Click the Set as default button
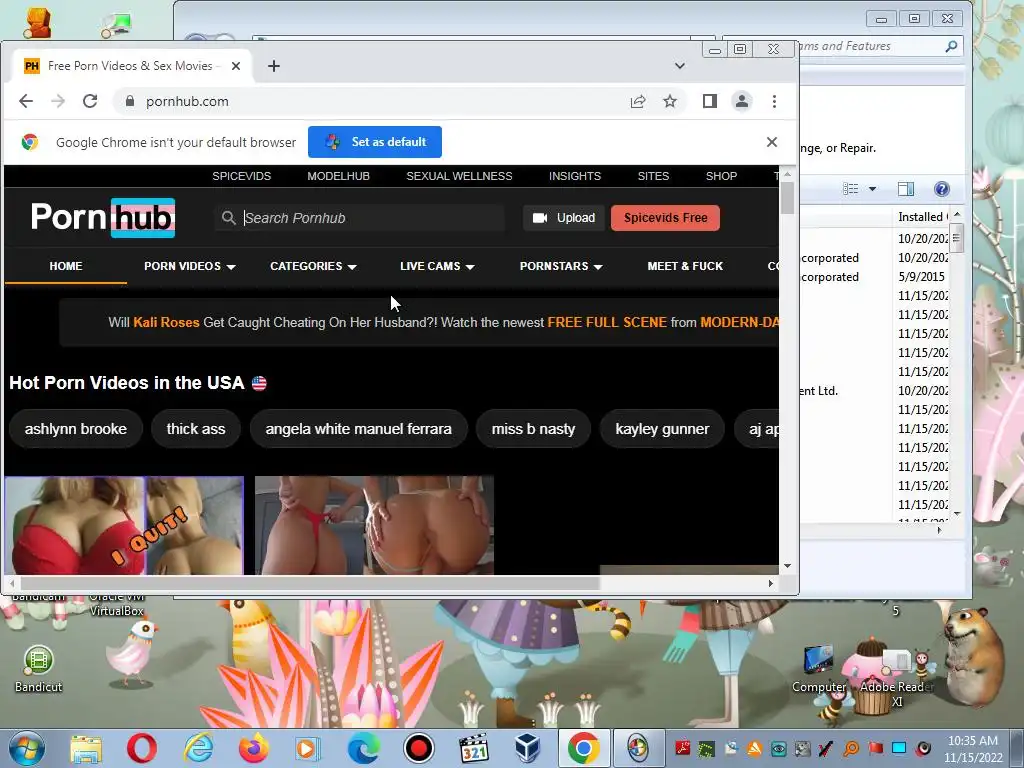Viewport: 1024px width, 768px height. click(375, 142)
